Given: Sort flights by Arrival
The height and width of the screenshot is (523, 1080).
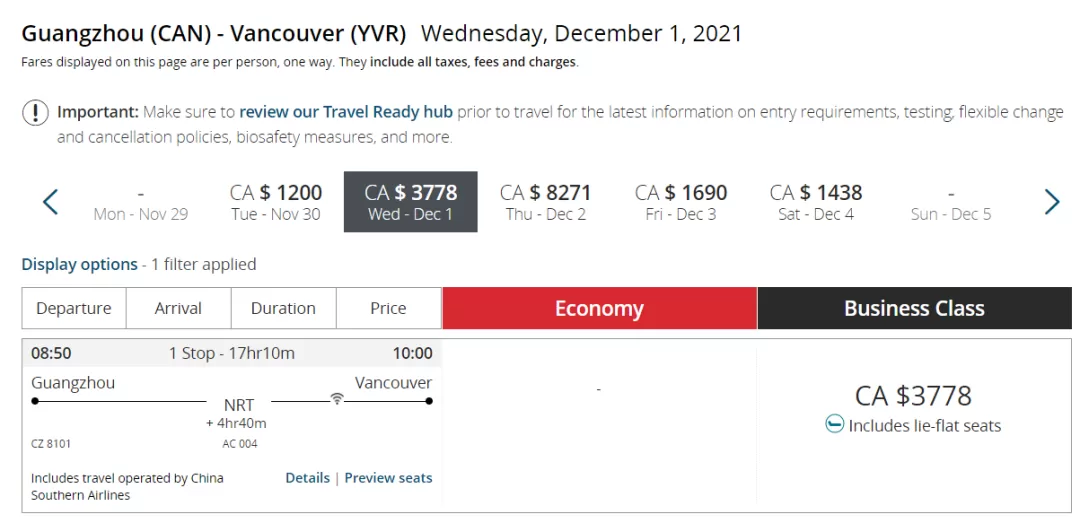Looking at the screenshot, I should (x=178, y=308).
